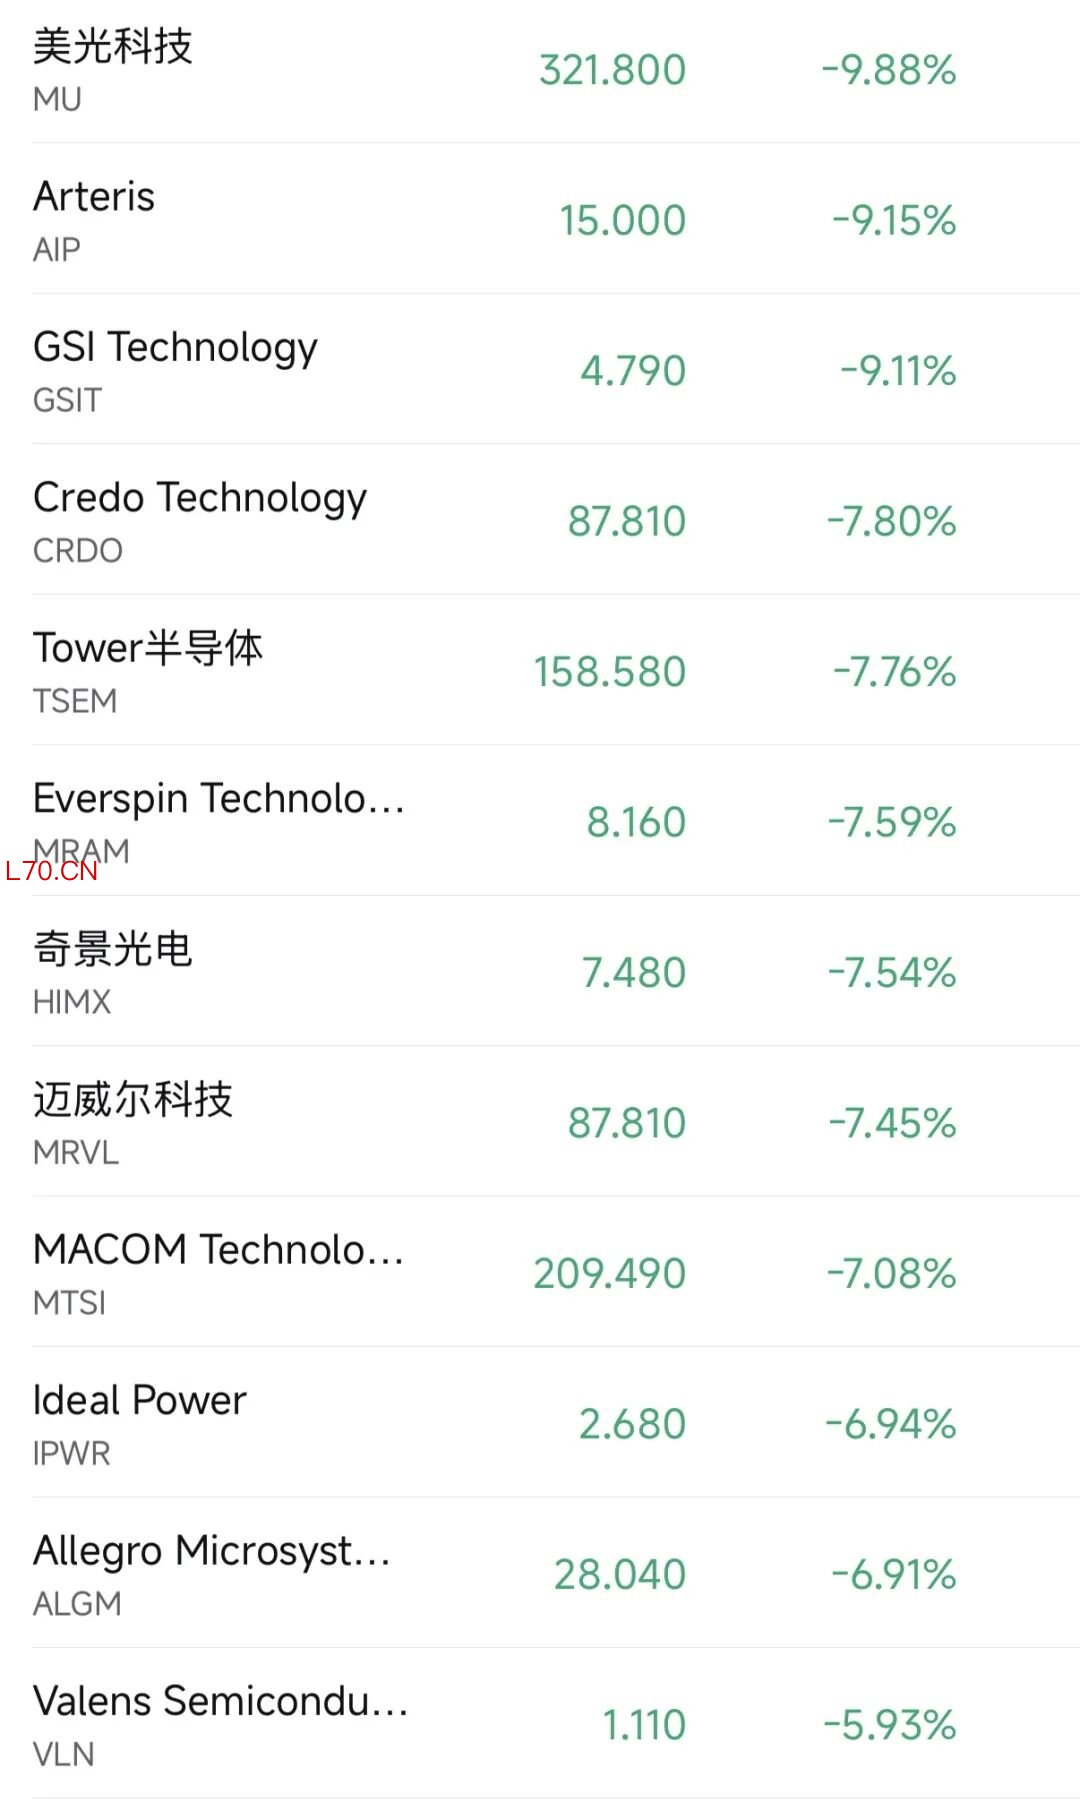The image size is (1080, 1802).
Task: Open Valens Semiconductor stock details
Action: tap(220, 1701)
